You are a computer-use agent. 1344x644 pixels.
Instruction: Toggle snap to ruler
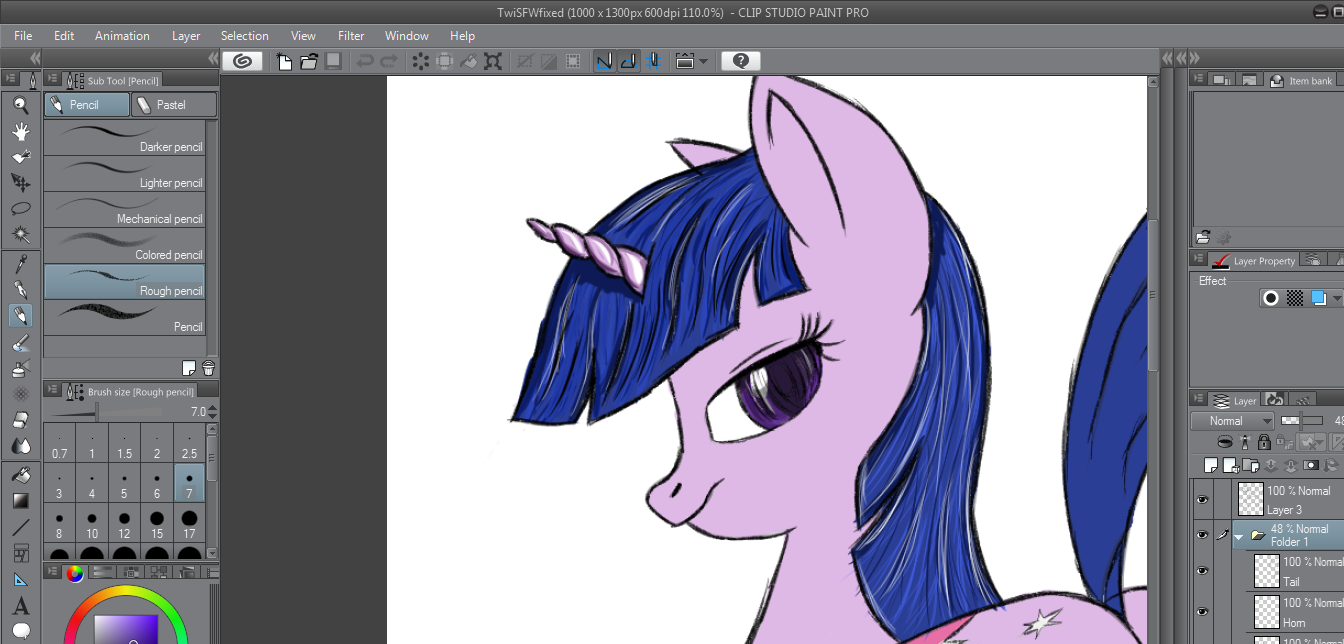tap(604, 61)
